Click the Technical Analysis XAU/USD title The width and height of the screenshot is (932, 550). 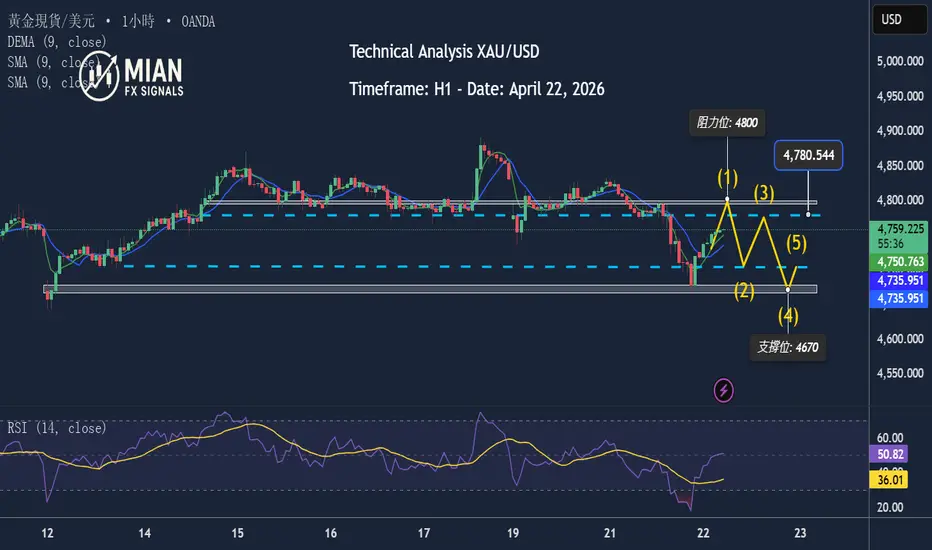444,52
